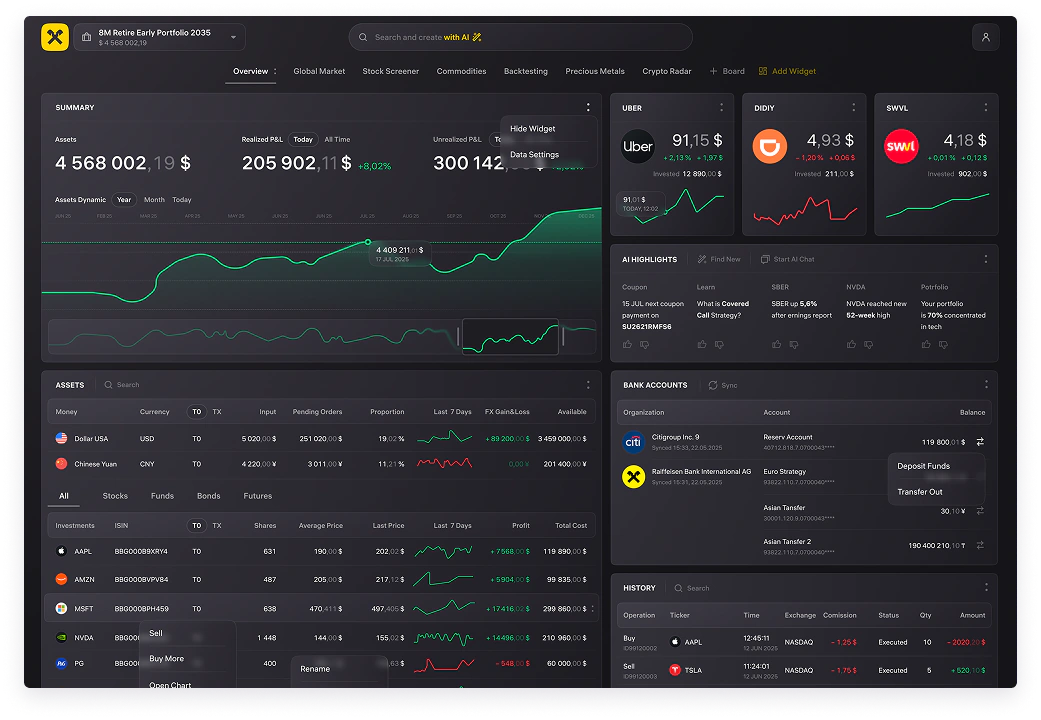The width and height of the screenshot is (1041, 720).
Task: Click the DIDIY orange logo
Action: coord(769,146)
